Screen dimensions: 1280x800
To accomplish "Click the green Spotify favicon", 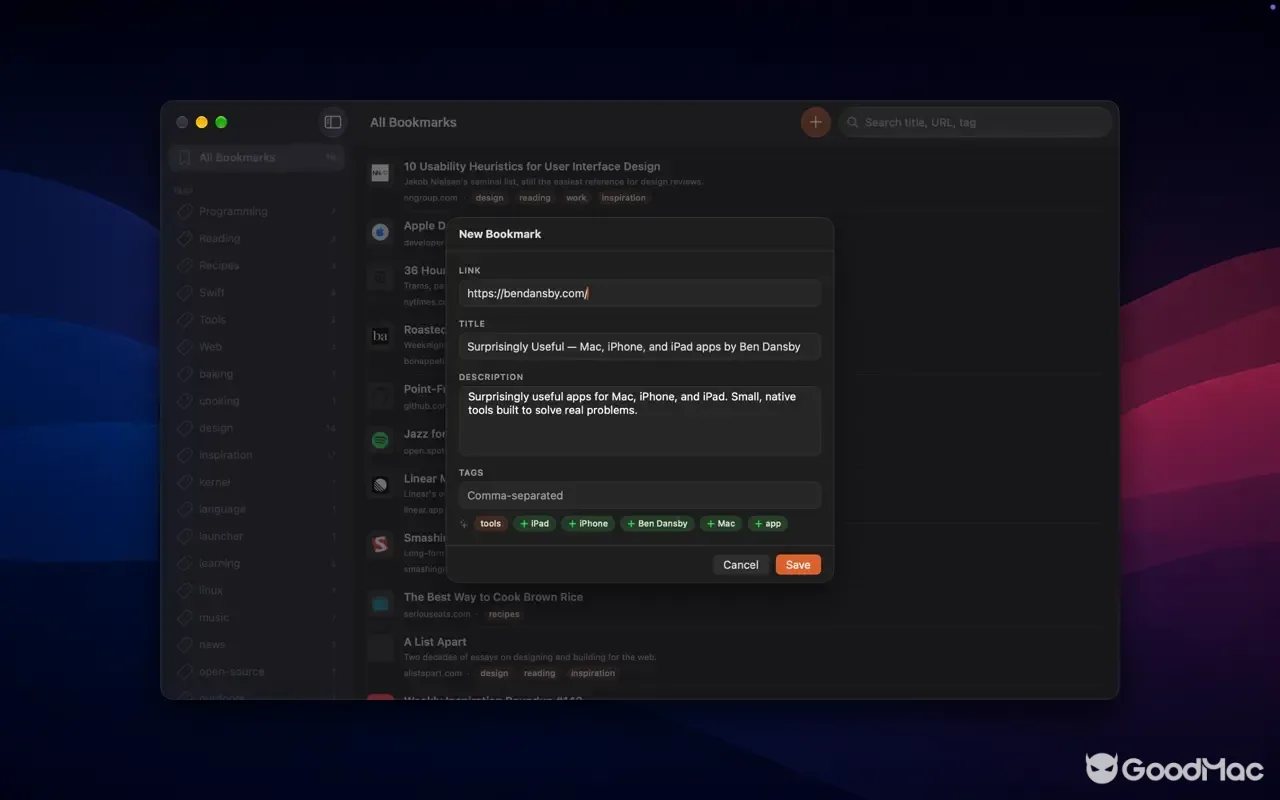I will 380,440.
